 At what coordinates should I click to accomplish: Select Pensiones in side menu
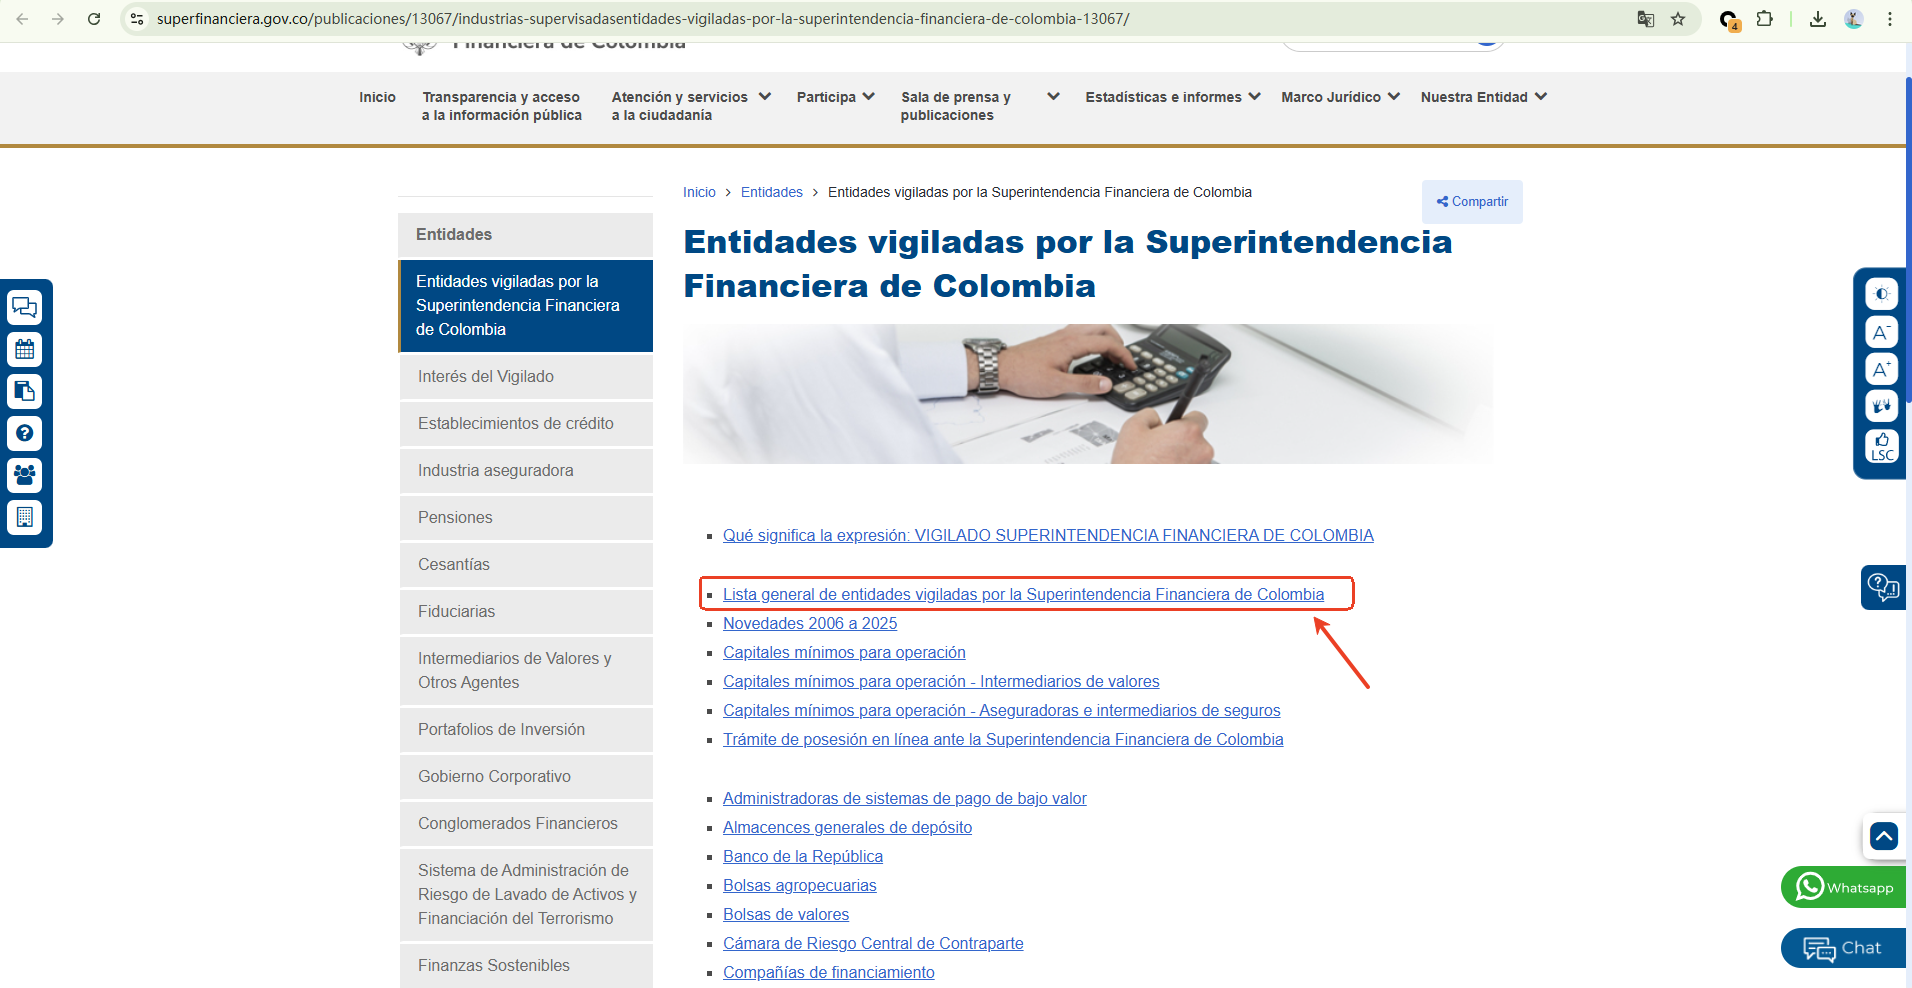pos(526,518)
